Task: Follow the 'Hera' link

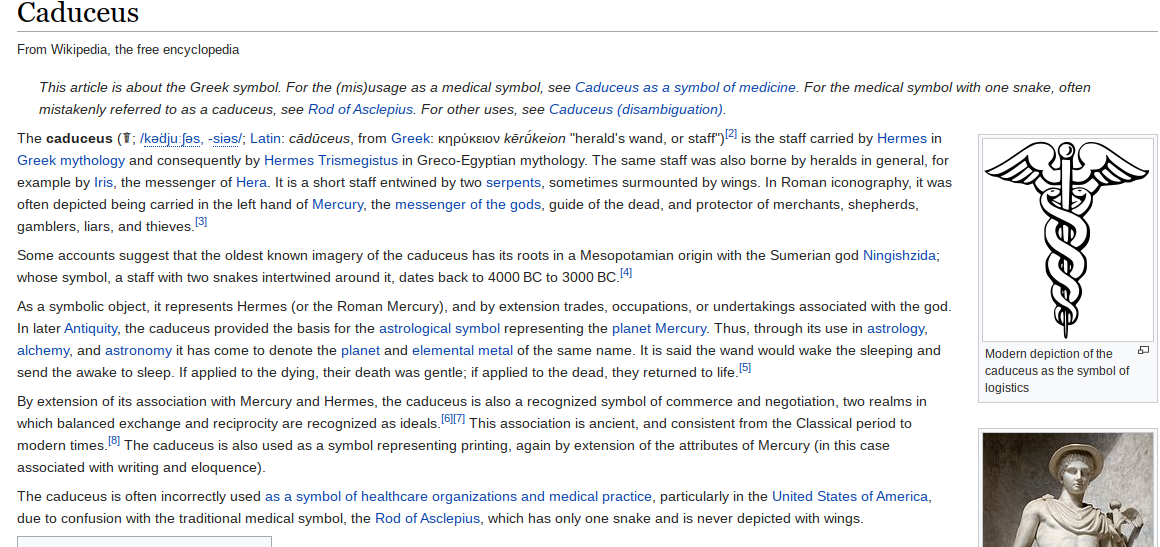Action: (x=251, y=183)
